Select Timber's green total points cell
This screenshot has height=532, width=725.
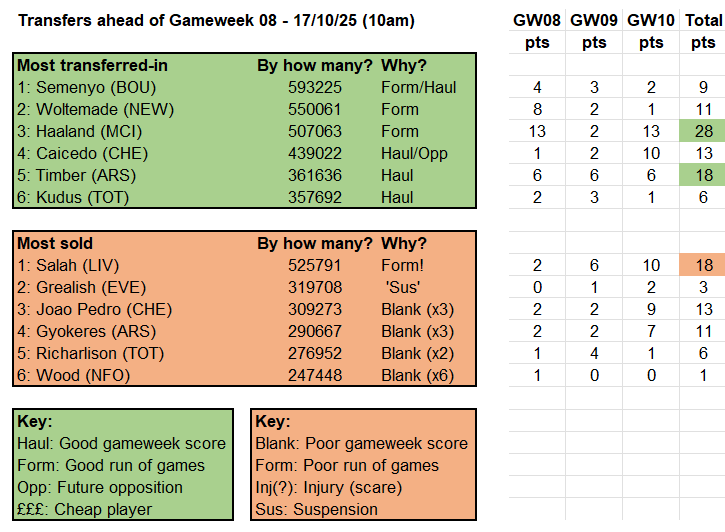click(703, 175)
